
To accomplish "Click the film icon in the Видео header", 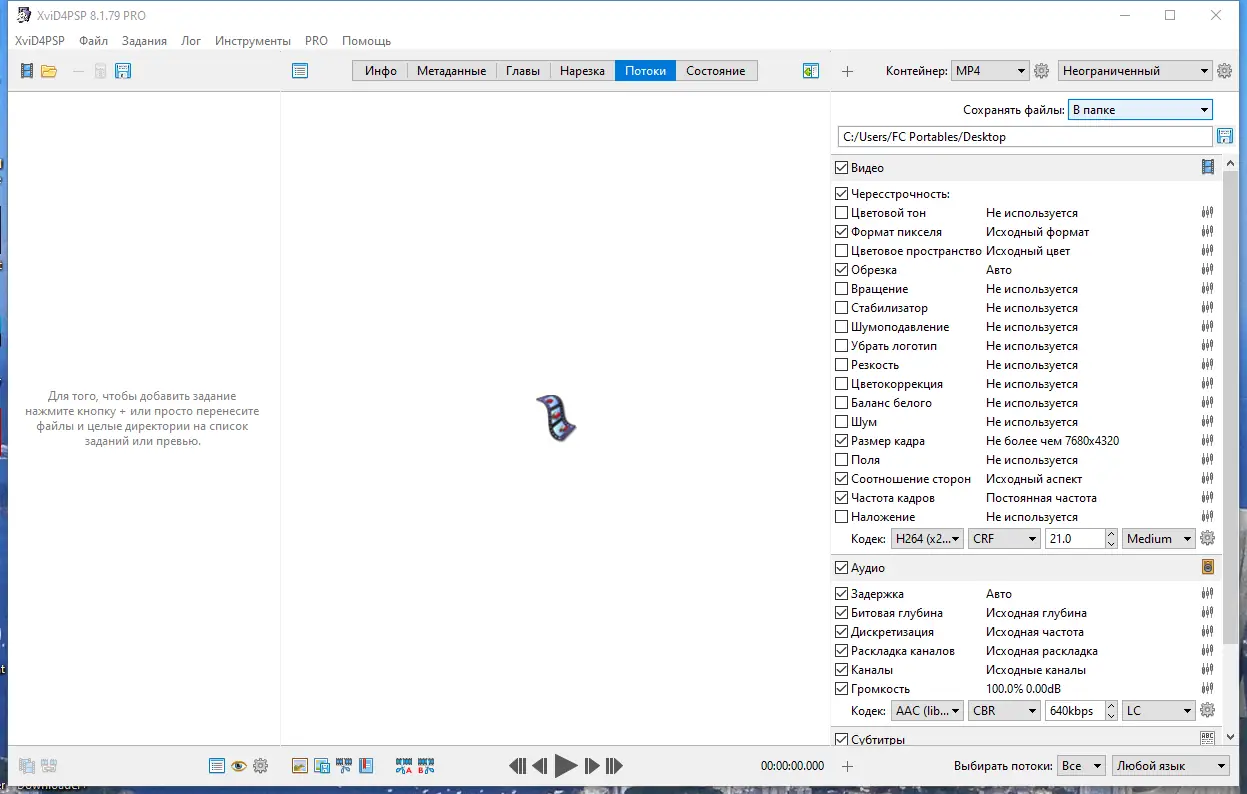I will pyautogui.click(x=1208, y=167).
